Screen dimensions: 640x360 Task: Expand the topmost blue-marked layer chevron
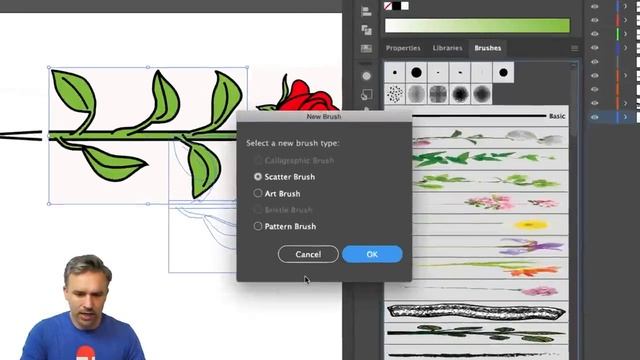[625, 6]
